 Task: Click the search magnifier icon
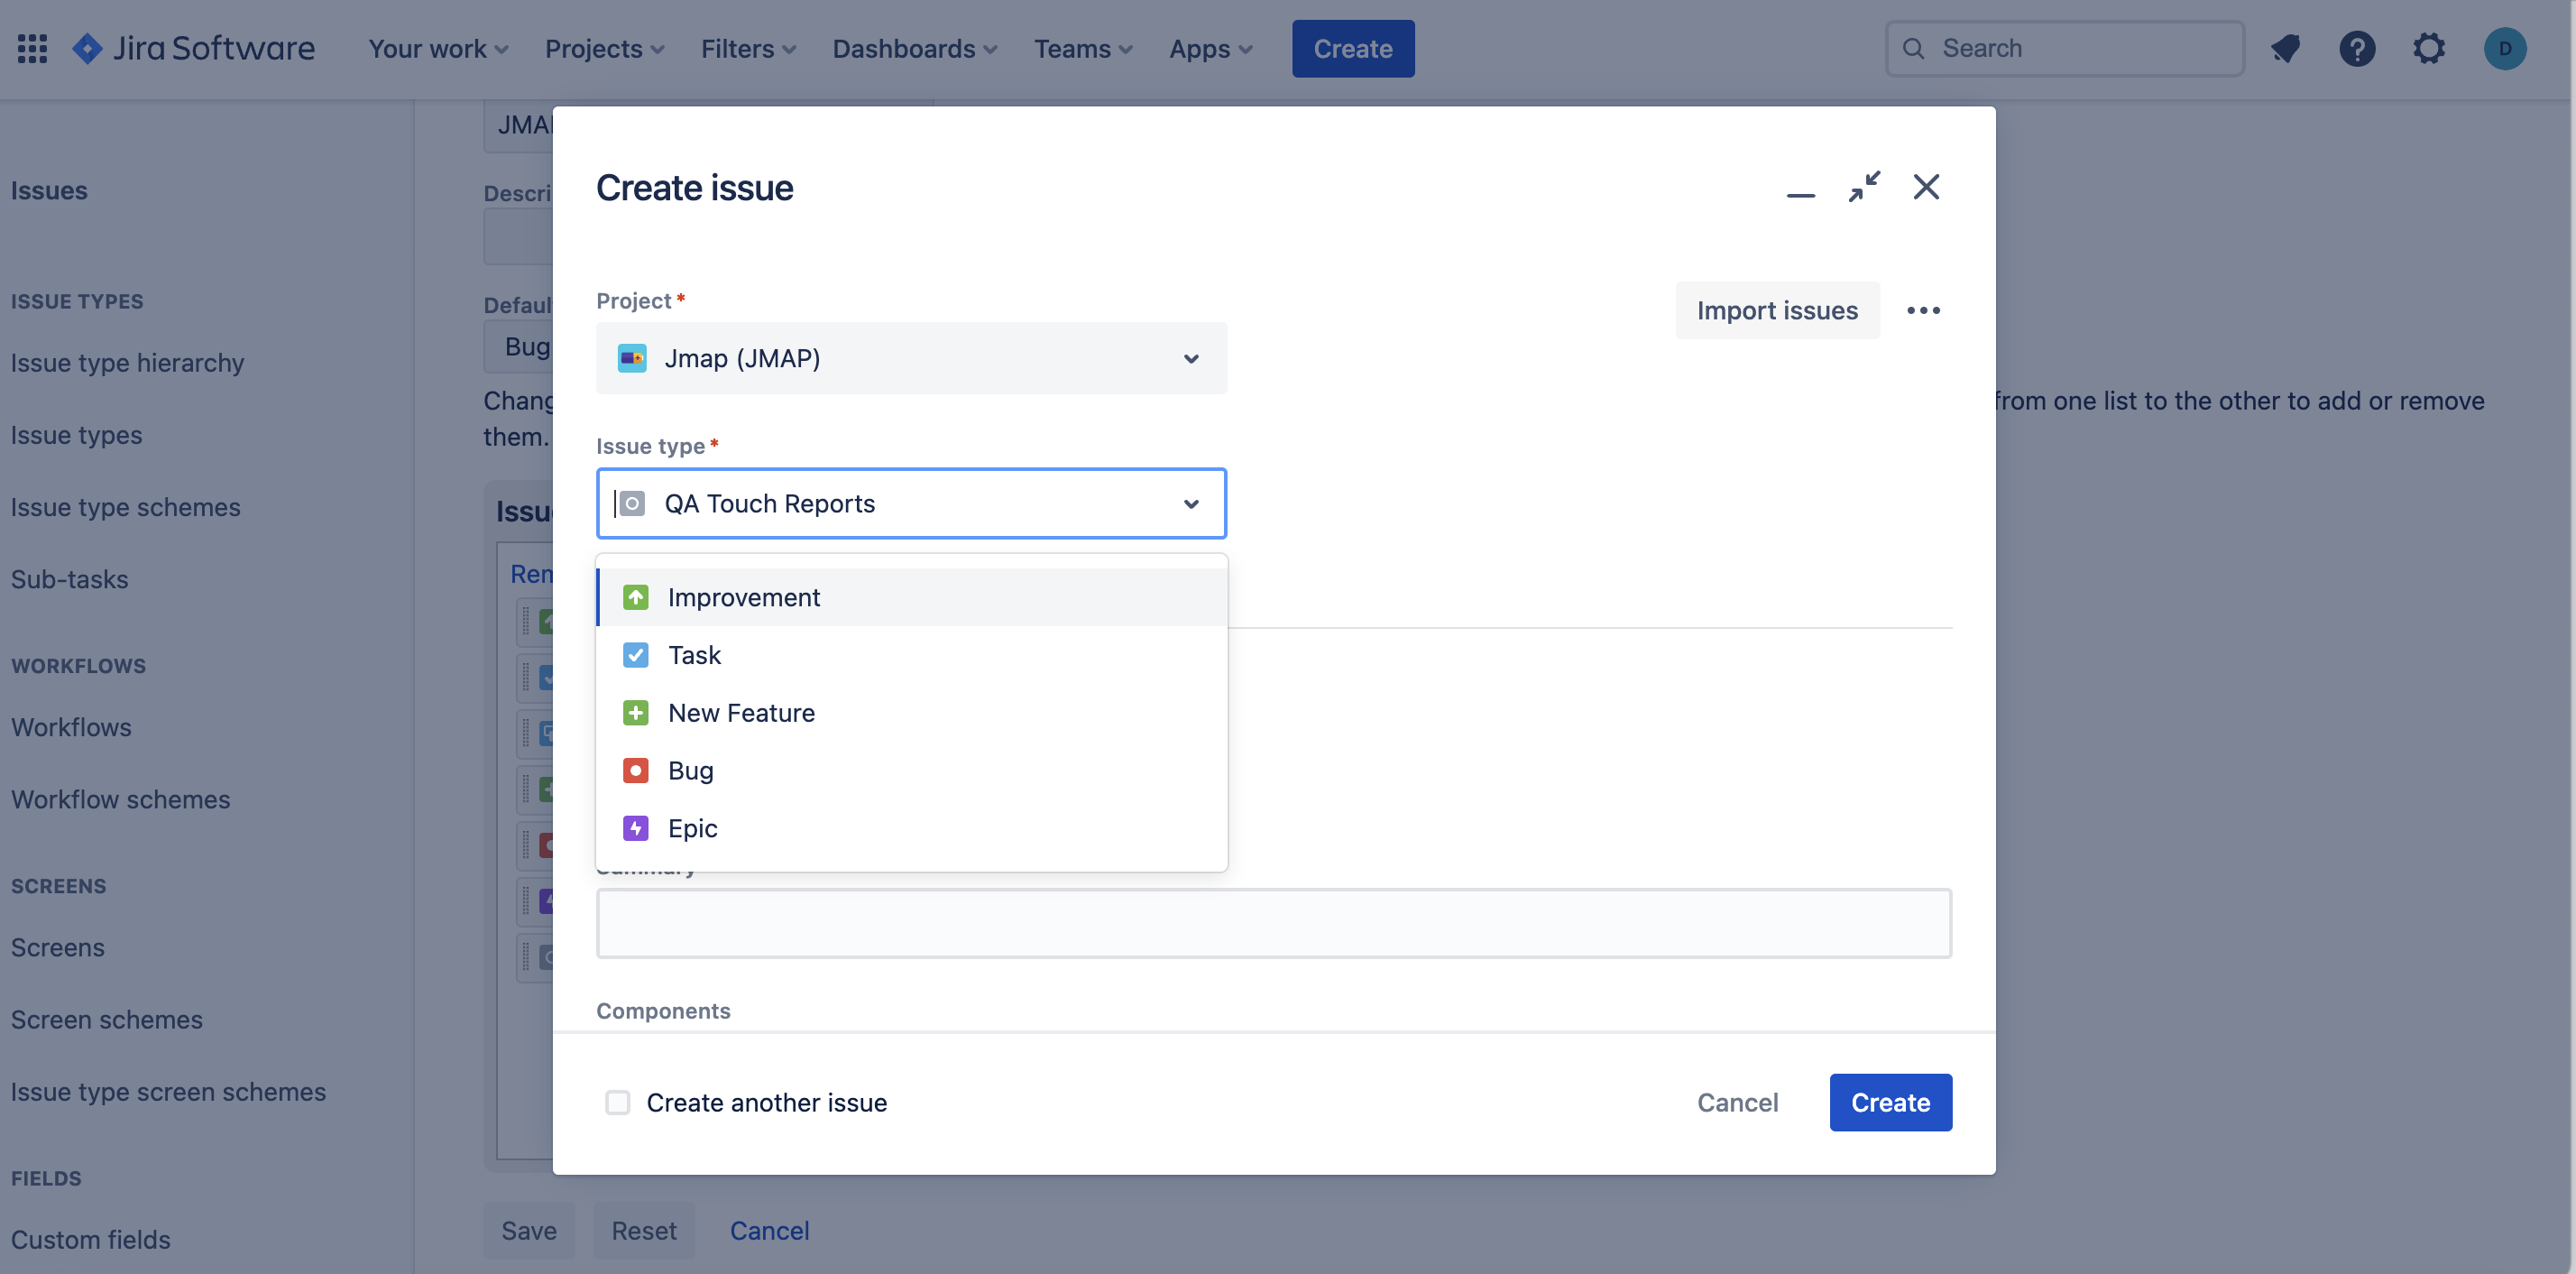1913,48
